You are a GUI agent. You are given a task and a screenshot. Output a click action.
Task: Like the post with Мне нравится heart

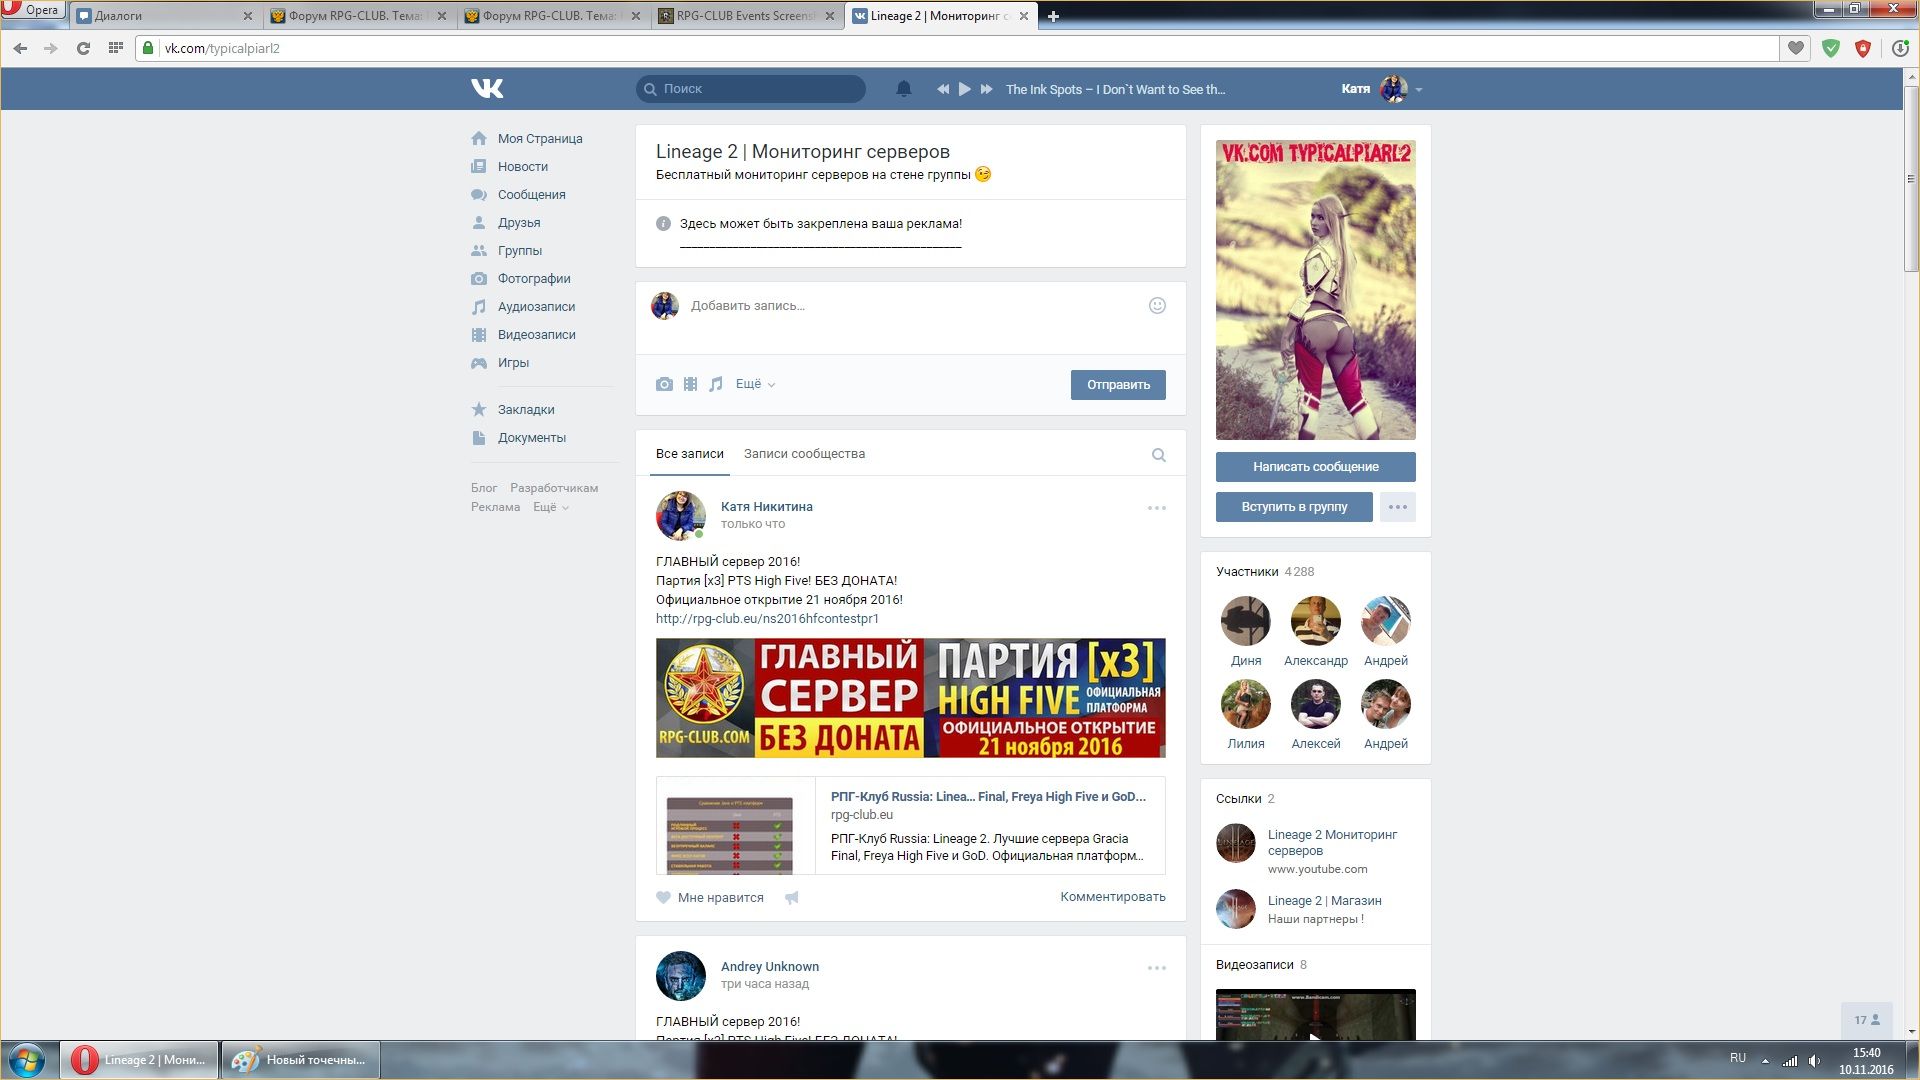710,898
